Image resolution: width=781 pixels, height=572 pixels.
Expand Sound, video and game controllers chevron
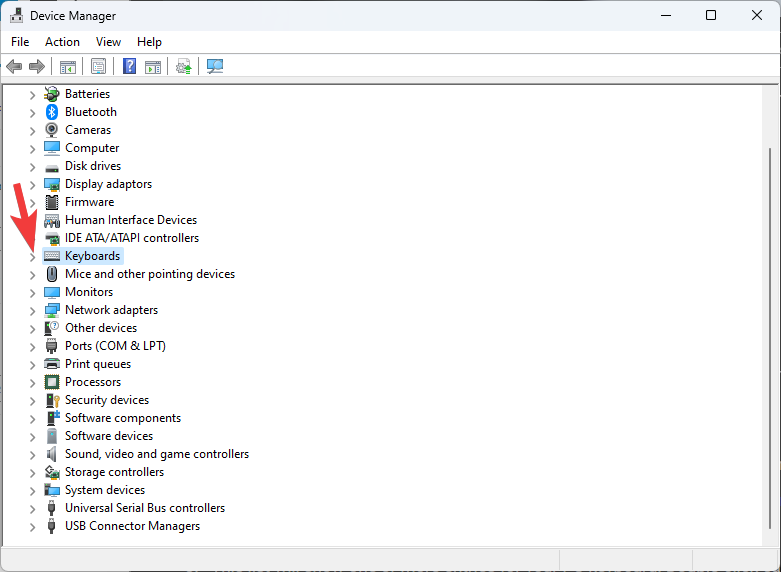pyautogui.click(x=32, y=455)
